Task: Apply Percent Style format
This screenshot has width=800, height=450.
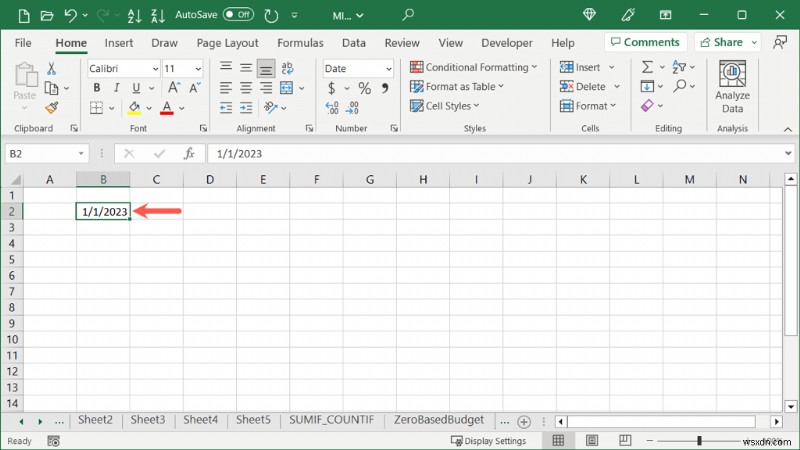Action: tap(364, 88)
